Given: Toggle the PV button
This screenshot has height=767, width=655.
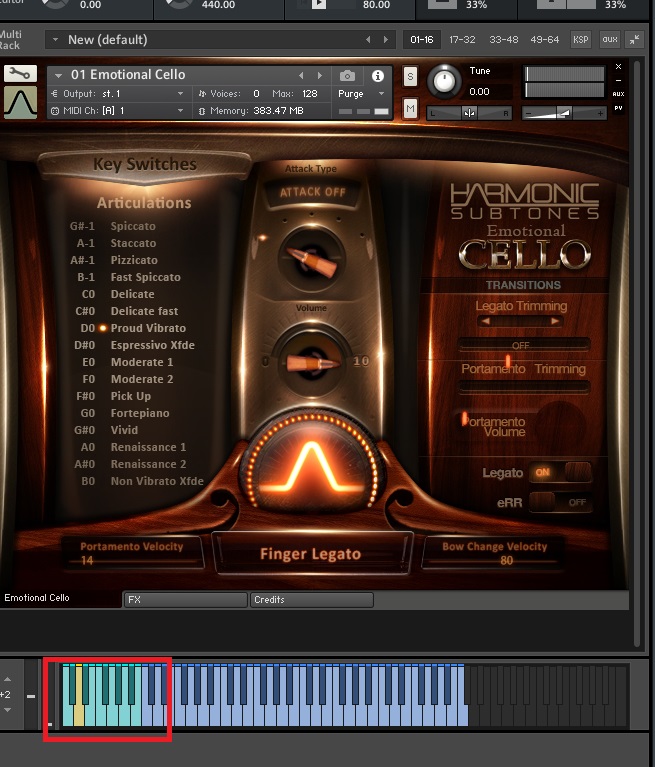Looking at the screenshot, I should coord(618,108).
